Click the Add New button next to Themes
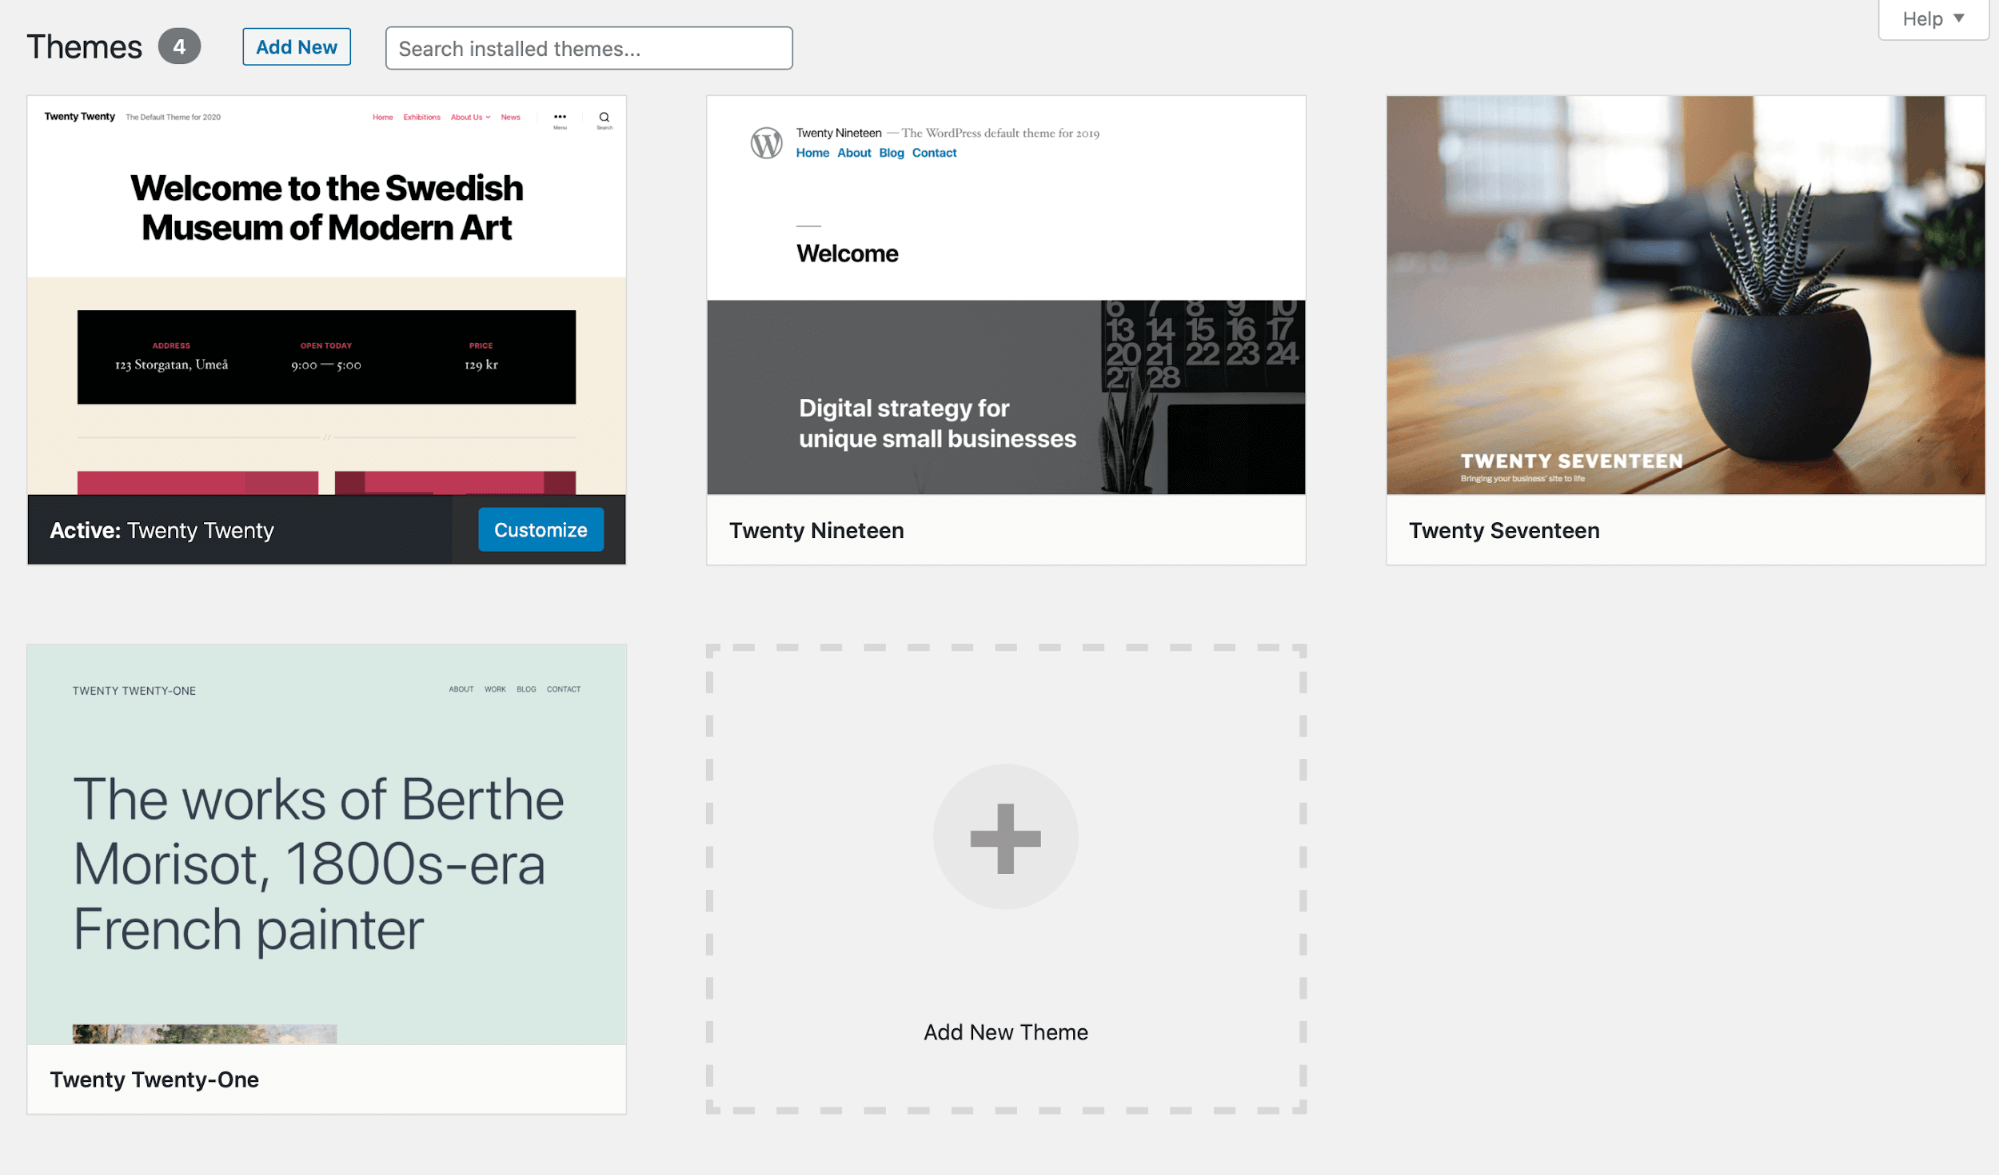1999x1176 pixels. point(296,46)
